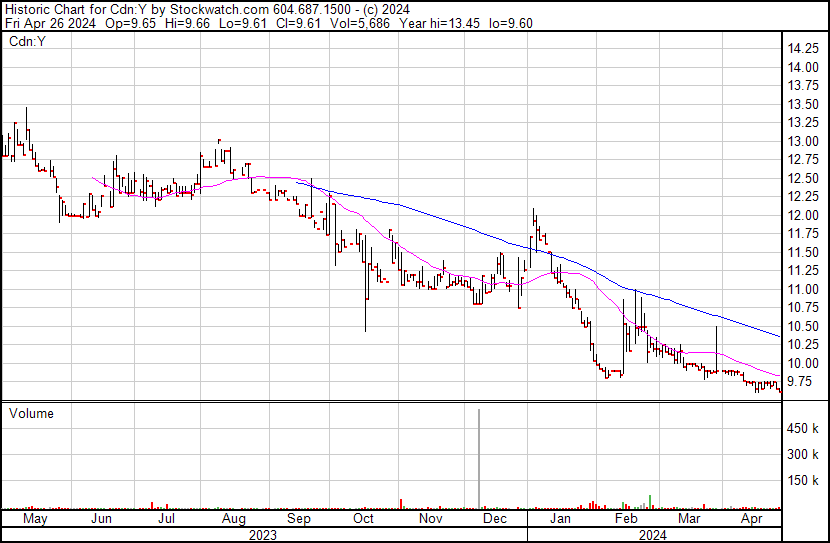The width and height of the screenshot is (830, 543).
Task: Click the May month label
Action: (x=35, y=519)
